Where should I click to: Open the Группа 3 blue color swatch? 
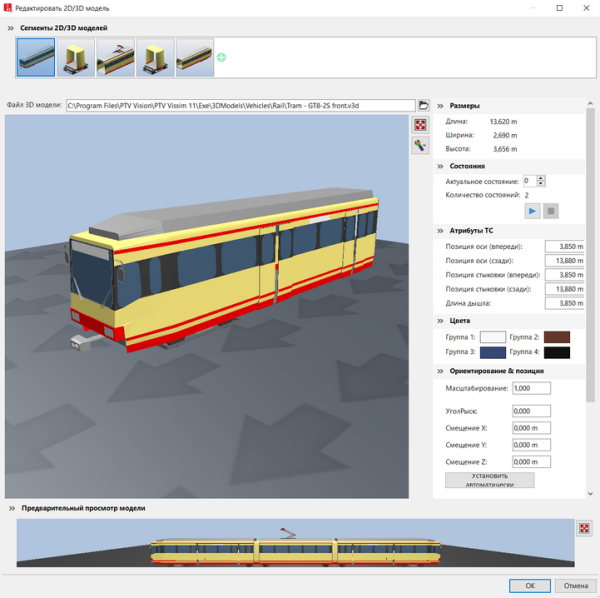[x=493, y=352]
